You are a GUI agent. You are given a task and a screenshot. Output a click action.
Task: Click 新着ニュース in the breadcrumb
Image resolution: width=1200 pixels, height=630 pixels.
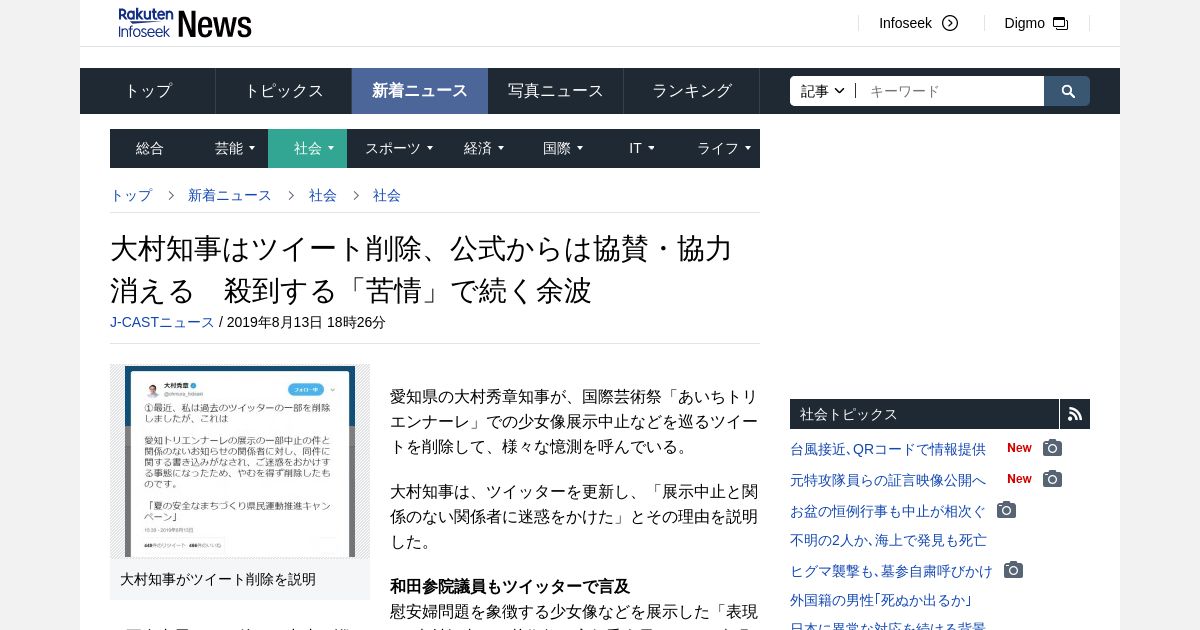coord(230,195)
